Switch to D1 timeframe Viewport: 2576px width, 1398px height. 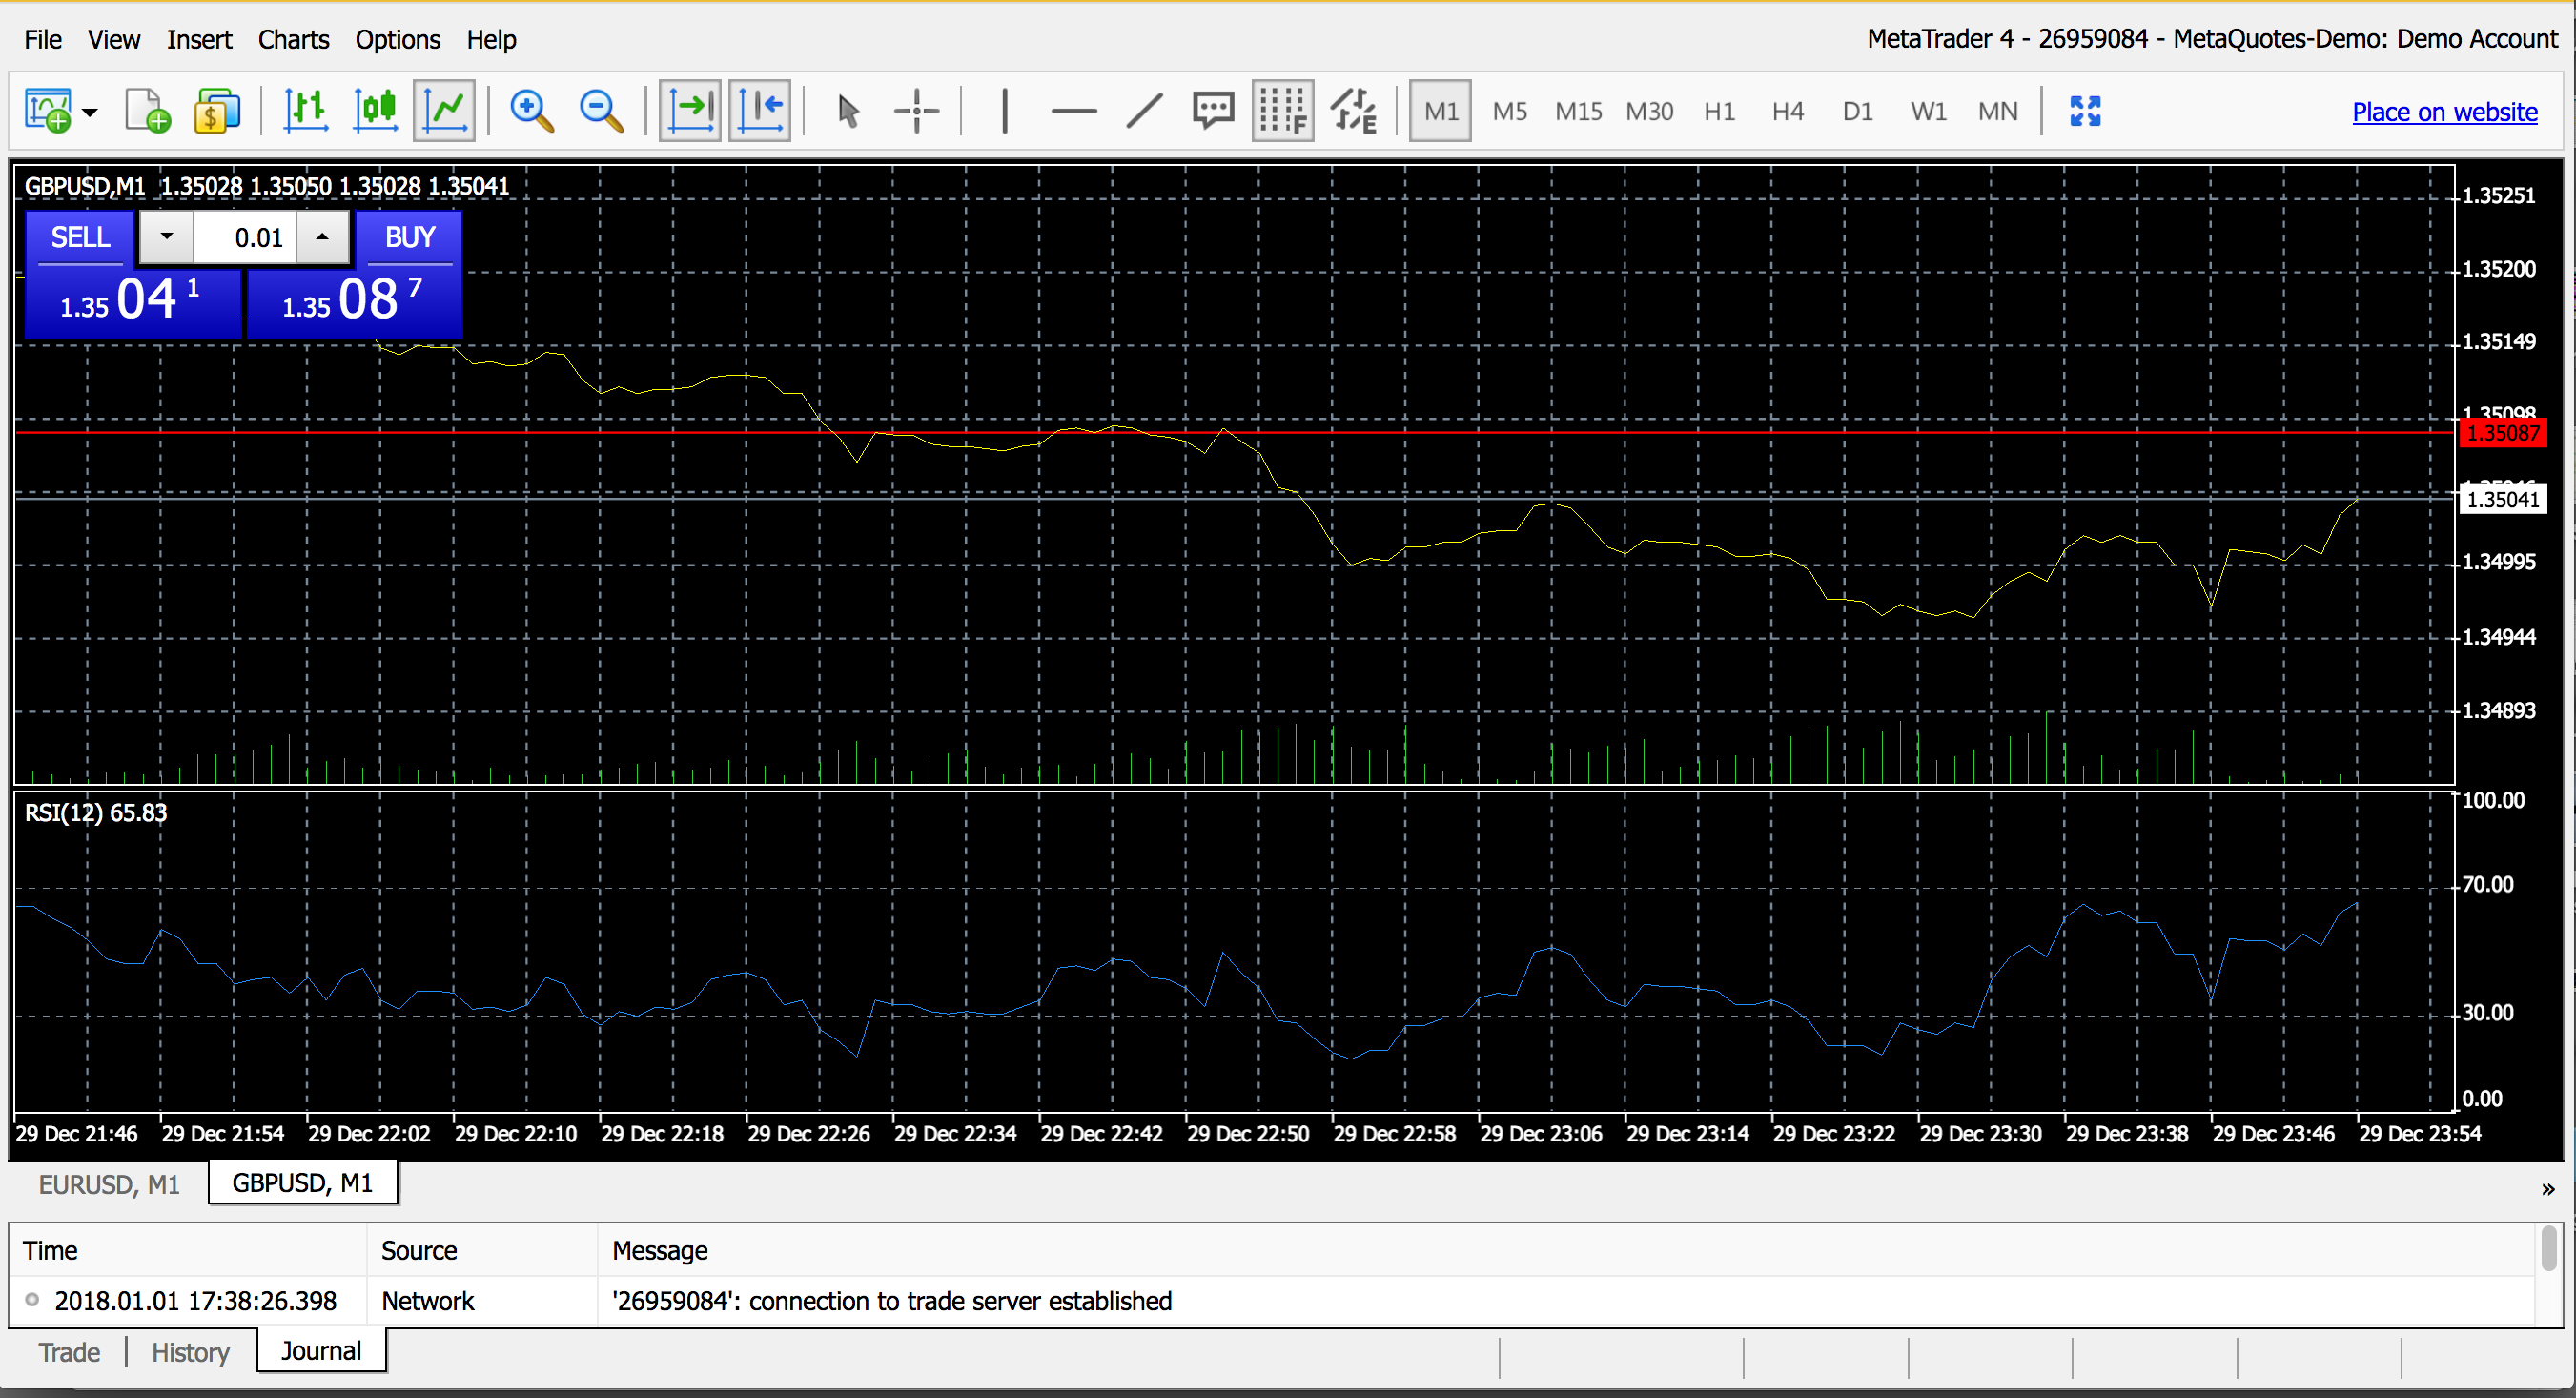(x=1857, y=111)
